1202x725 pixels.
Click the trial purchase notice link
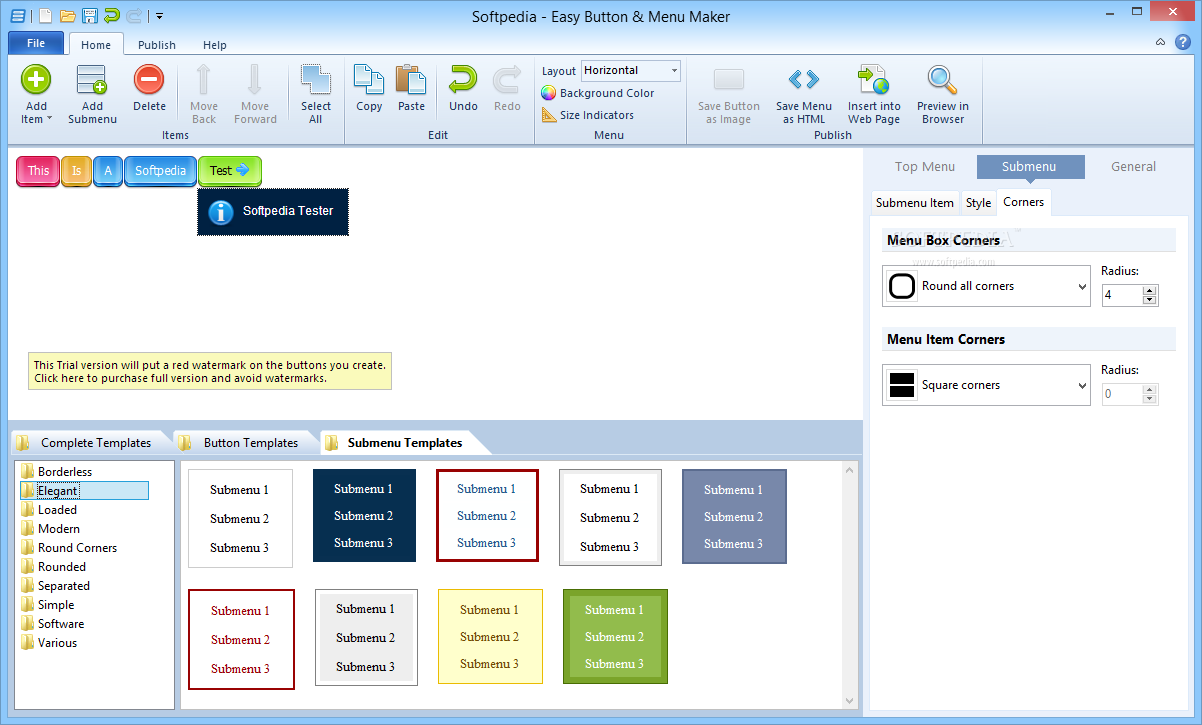(209, 372)
